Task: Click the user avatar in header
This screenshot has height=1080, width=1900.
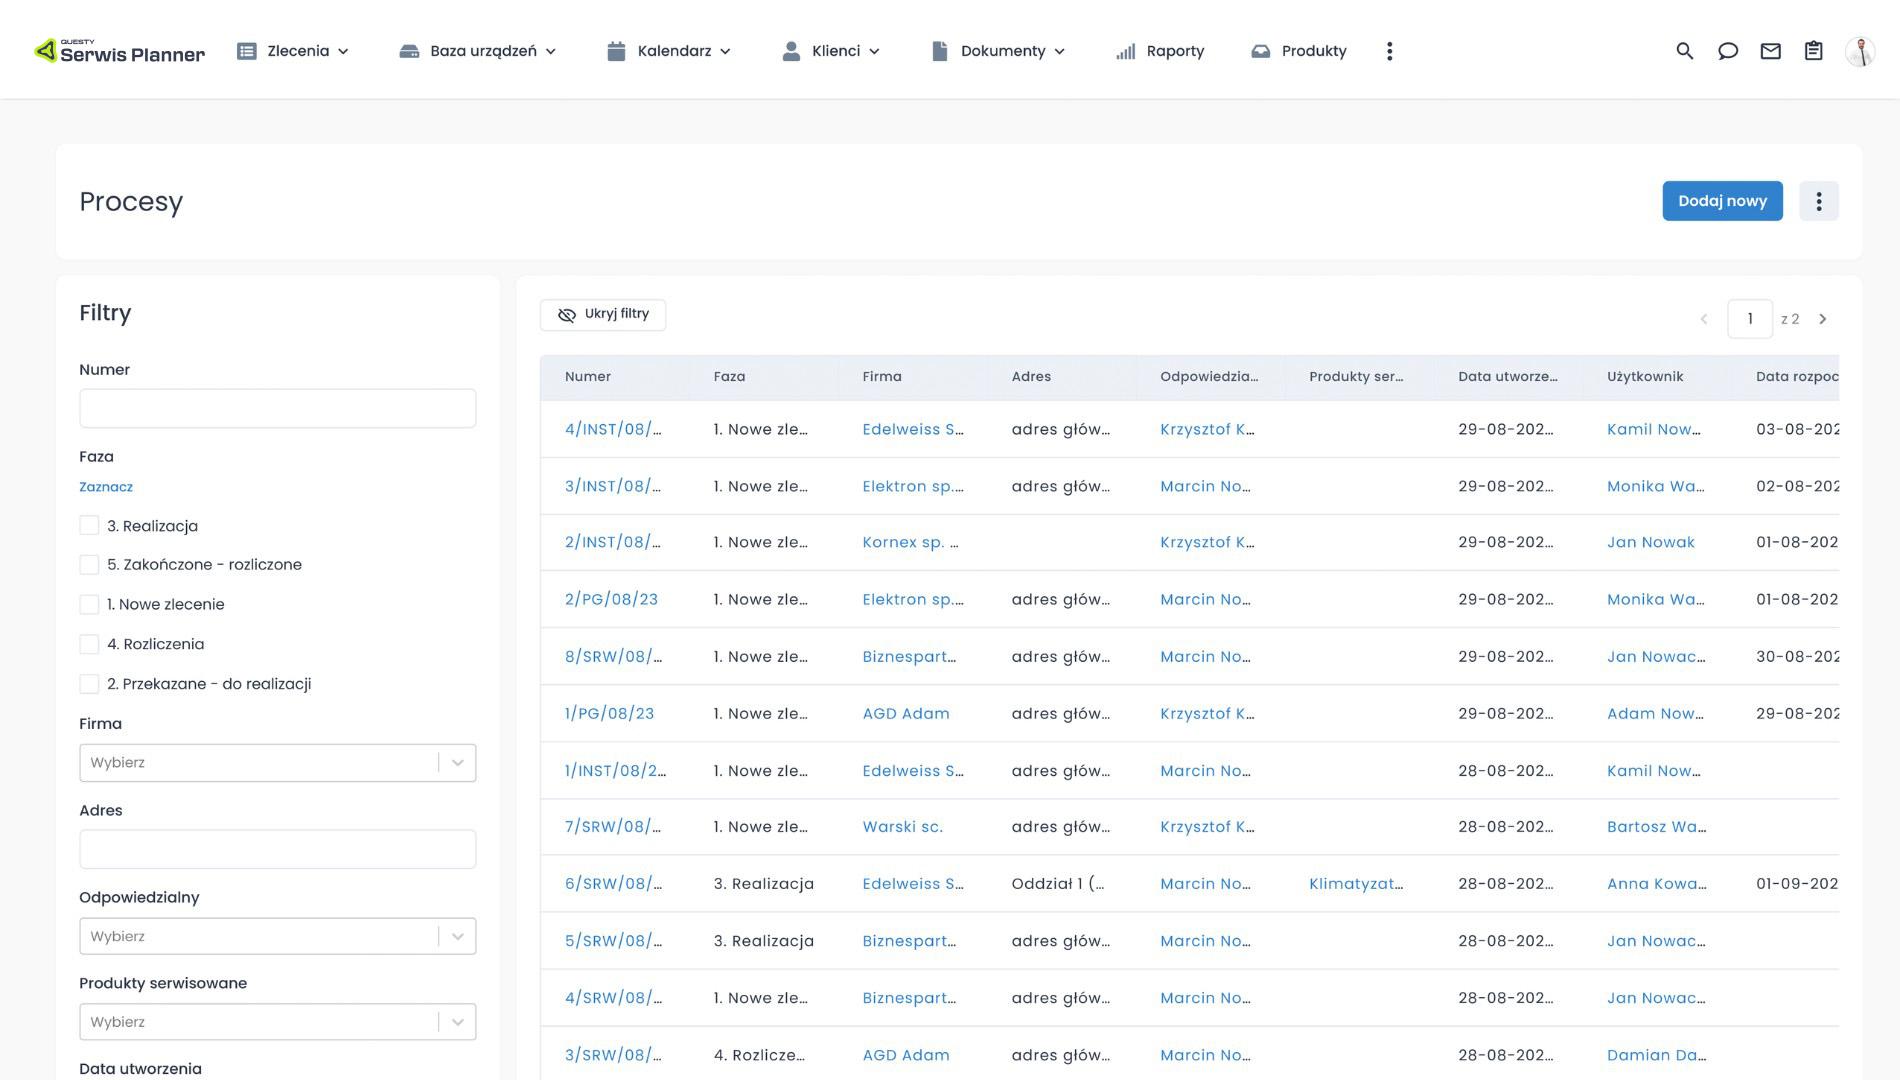Action: pos(1859,51)
